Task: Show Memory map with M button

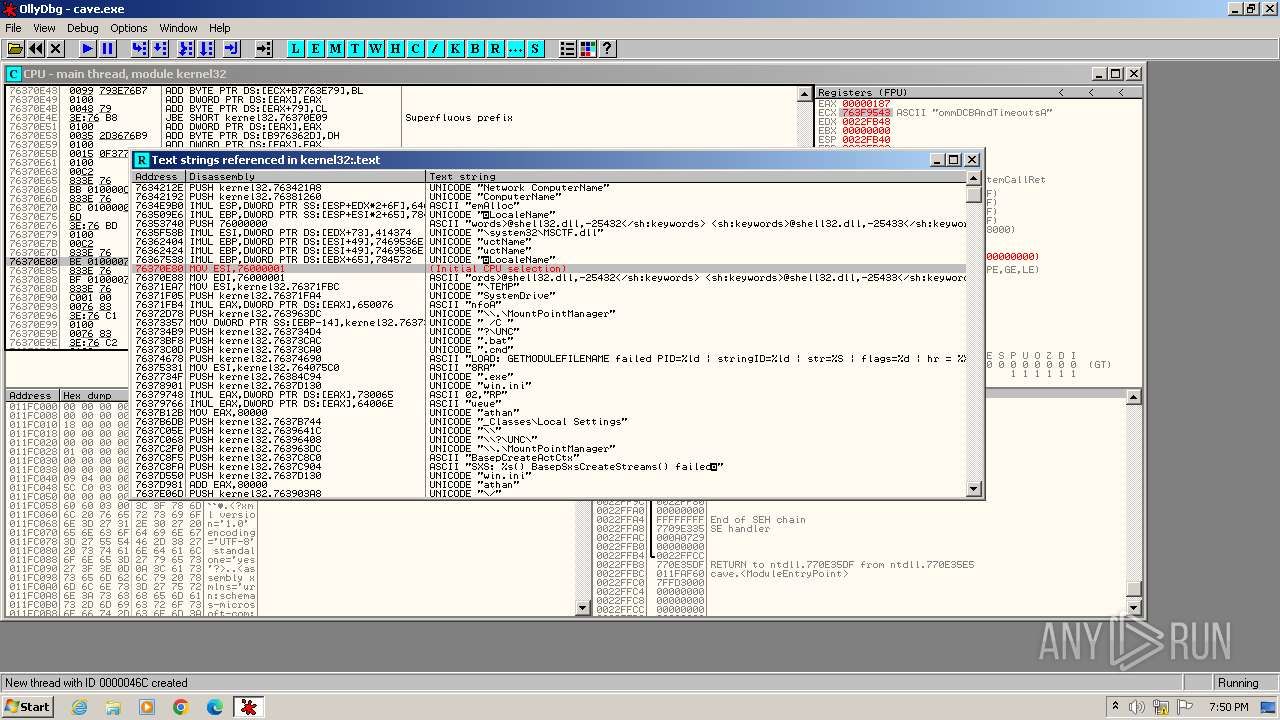Action: pos(336,48)
